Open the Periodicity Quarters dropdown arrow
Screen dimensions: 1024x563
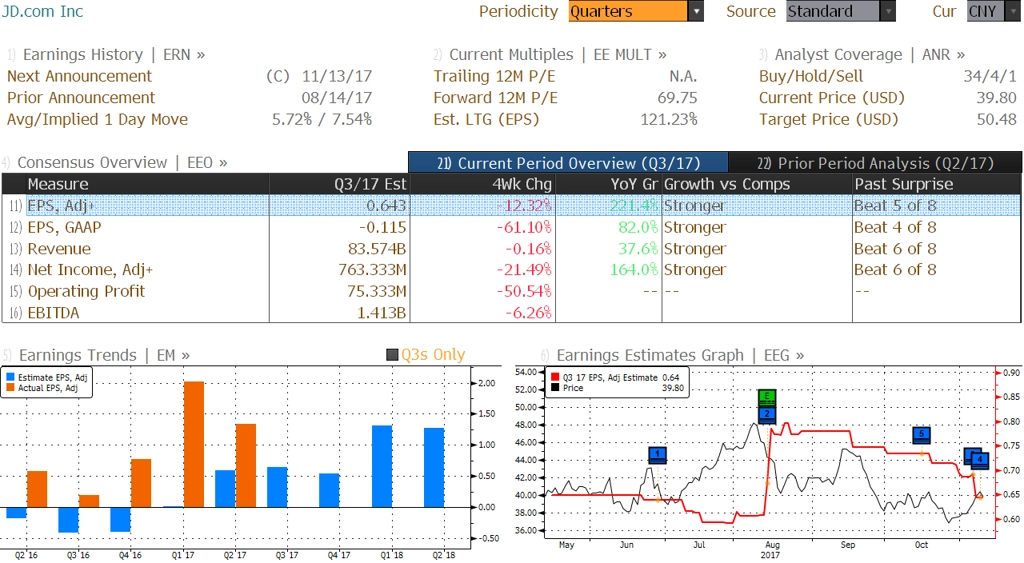pos(696,12)
